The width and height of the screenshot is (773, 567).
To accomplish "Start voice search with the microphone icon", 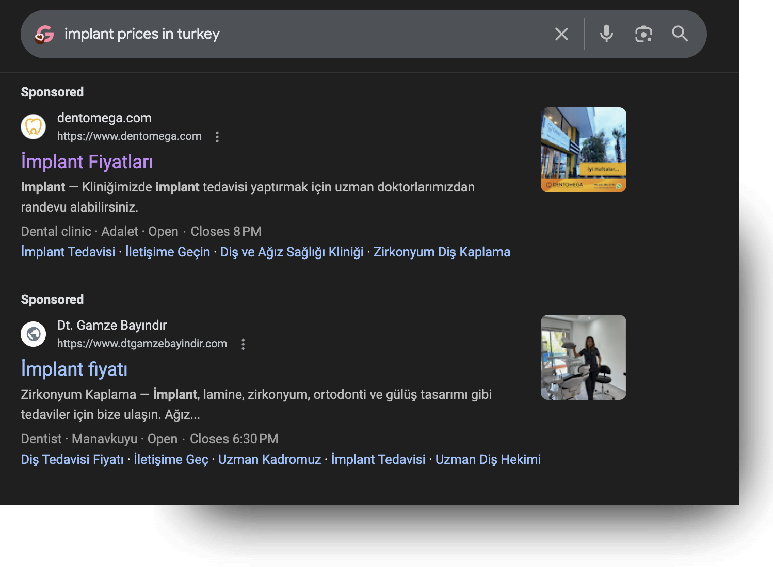I will [606, 34].
